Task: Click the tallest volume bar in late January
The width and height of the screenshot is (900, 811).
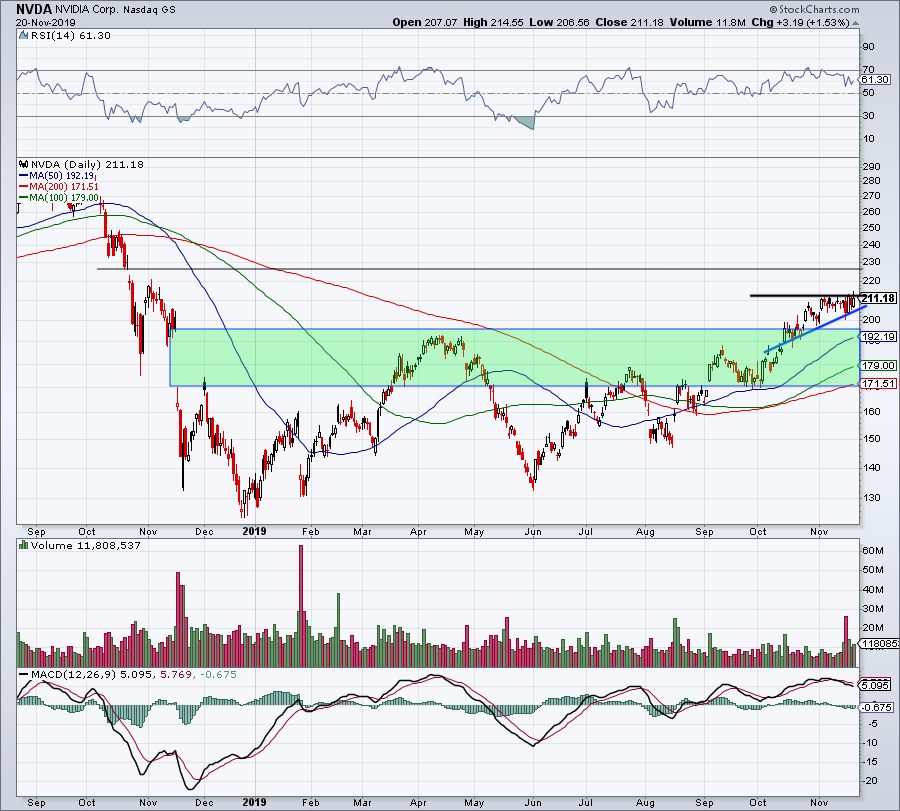Action: tap(301, 606)
